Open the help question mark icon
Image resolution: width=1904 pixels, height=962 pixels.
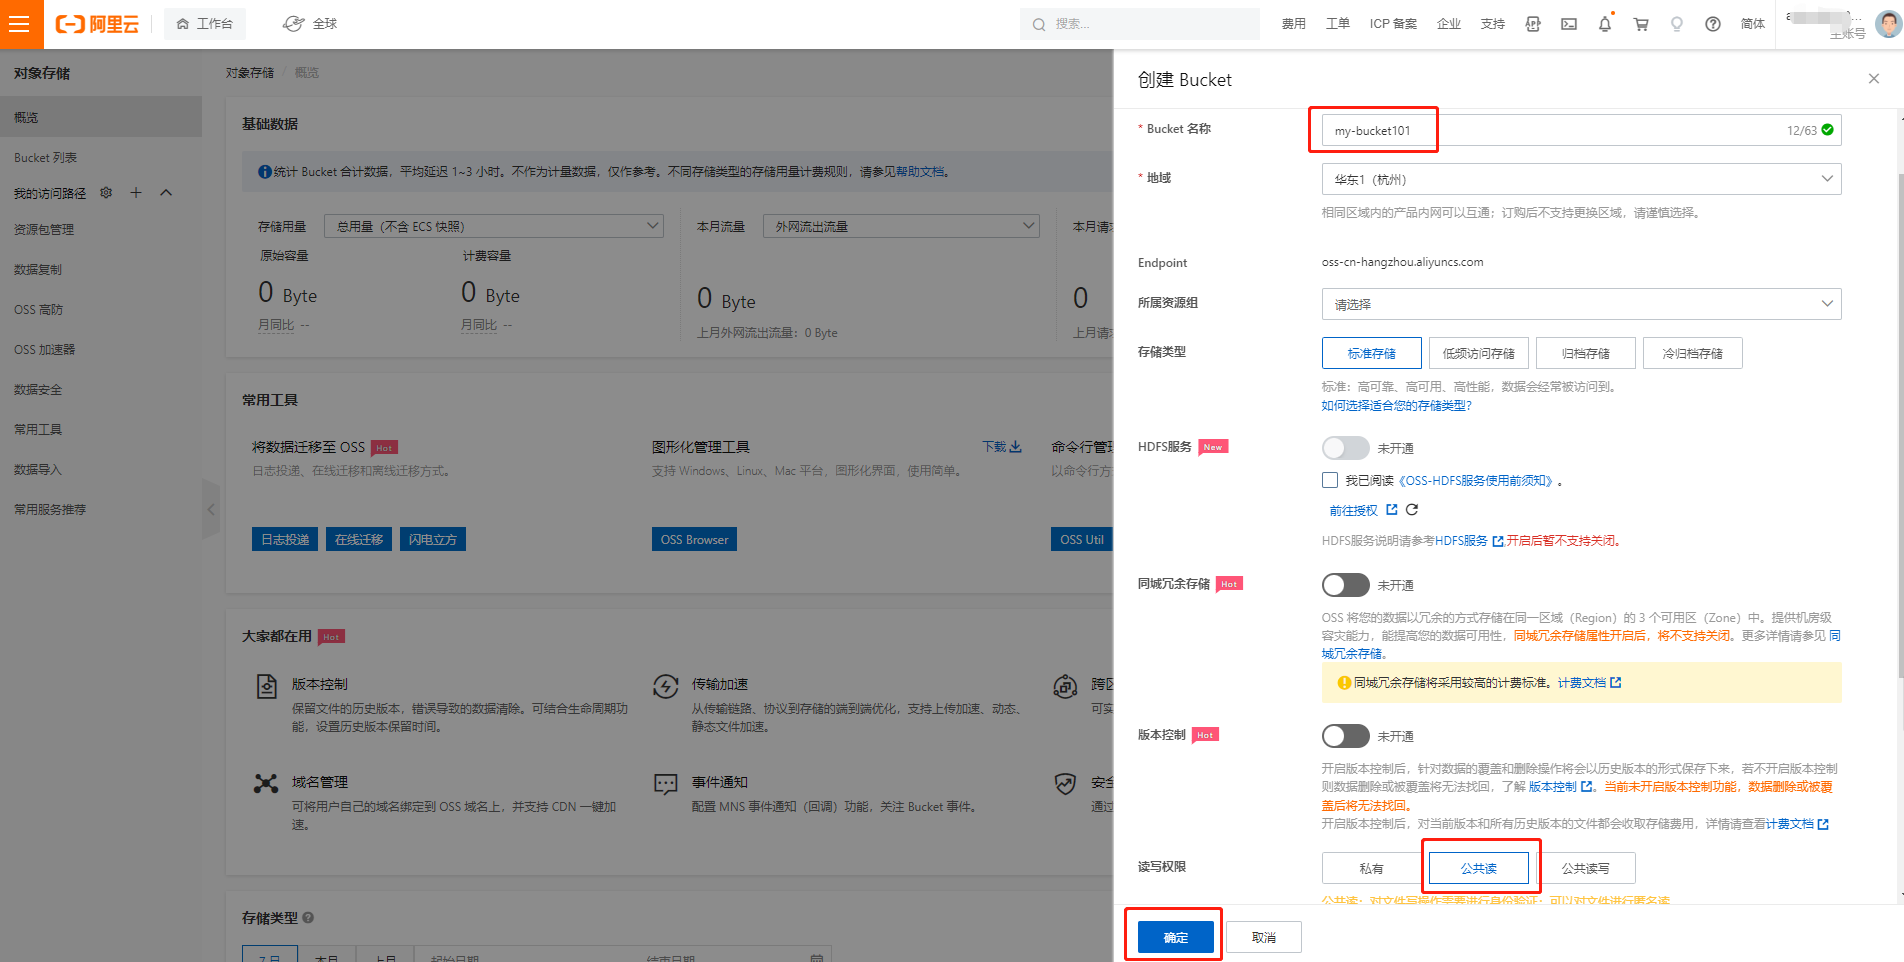click(x=1713, y=24)
